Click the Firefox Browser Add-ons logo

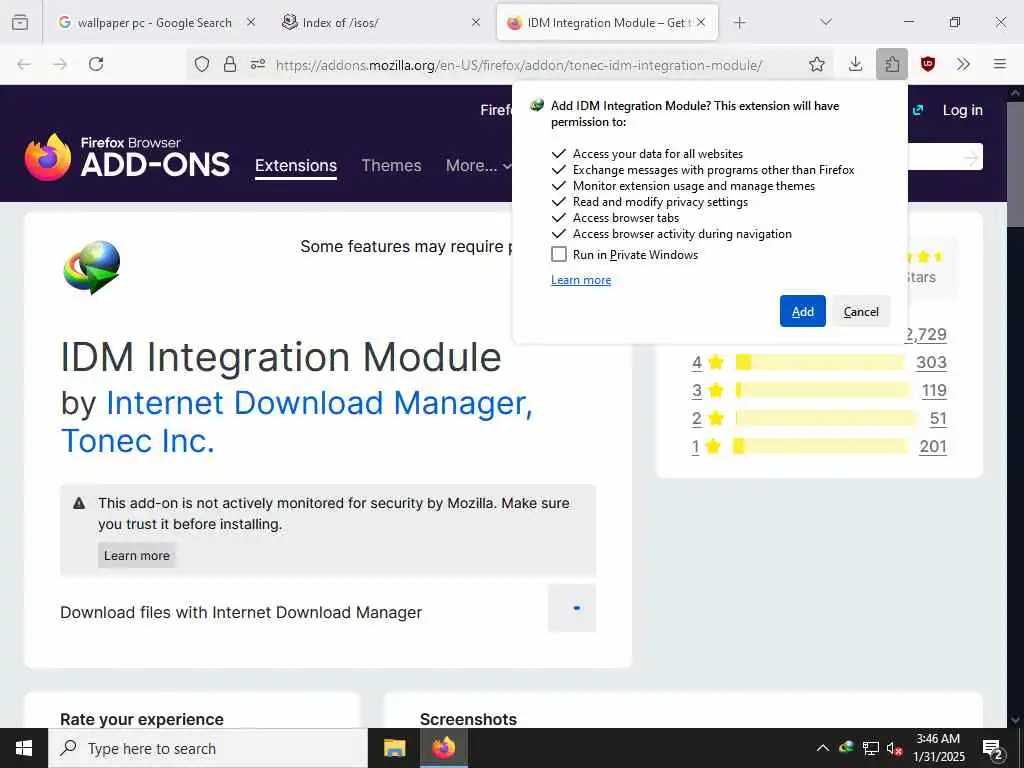(x=127, y=157)
